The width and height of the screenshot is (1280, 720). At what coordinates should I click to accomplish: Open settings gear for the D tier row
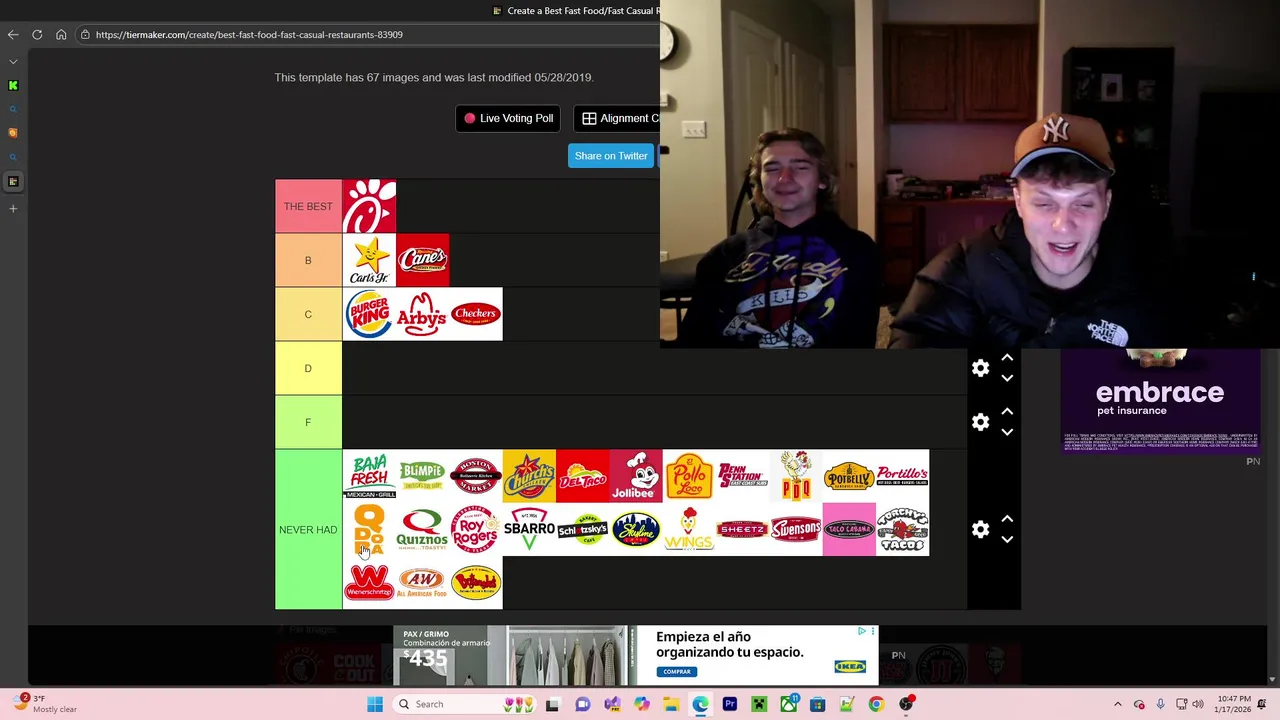pos(980,368)
